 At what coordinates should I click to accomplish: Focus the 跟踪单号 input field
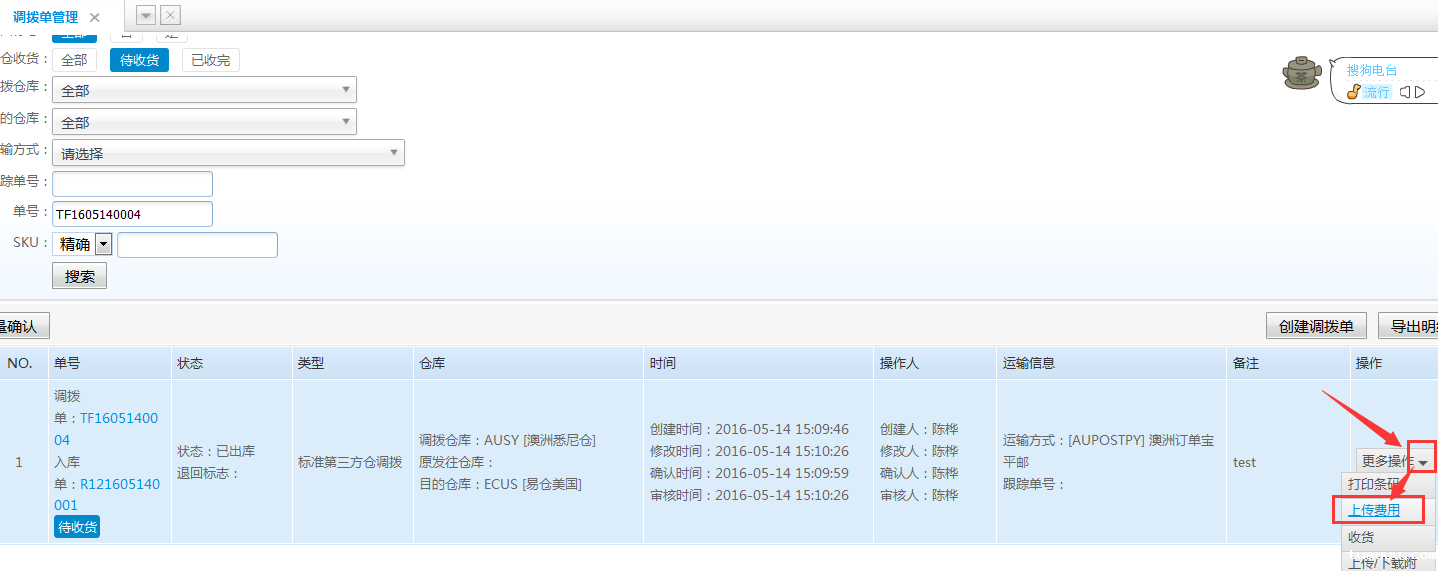pos(132,184)
